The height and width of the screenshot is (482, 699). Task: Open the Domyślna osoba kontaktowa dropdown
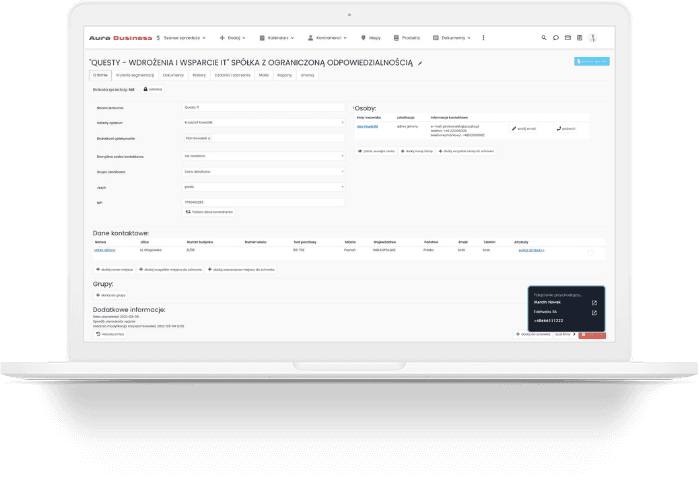tap(264, 156)
